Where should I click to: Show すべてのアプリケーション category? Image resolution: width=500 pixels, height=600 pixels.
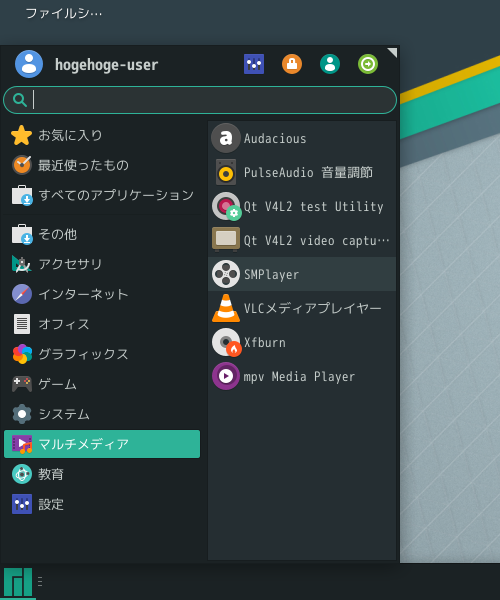click(102, 195)
